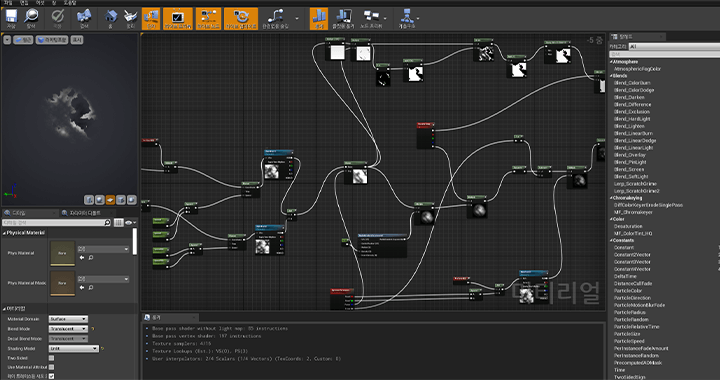Toggle Use Material Attributes checkbox
The width and height of the screenshot is (720, 380).
point(51,367)
